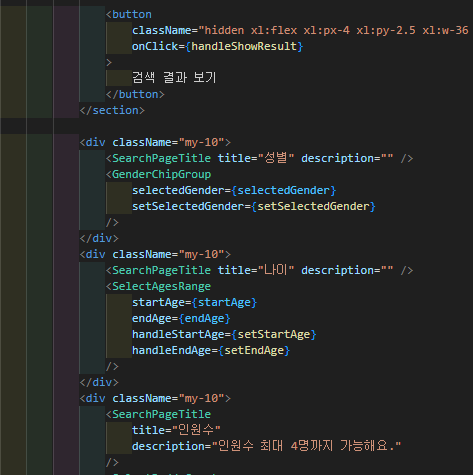
Task: Click the setStartAge value
Action: coord(274,334)
